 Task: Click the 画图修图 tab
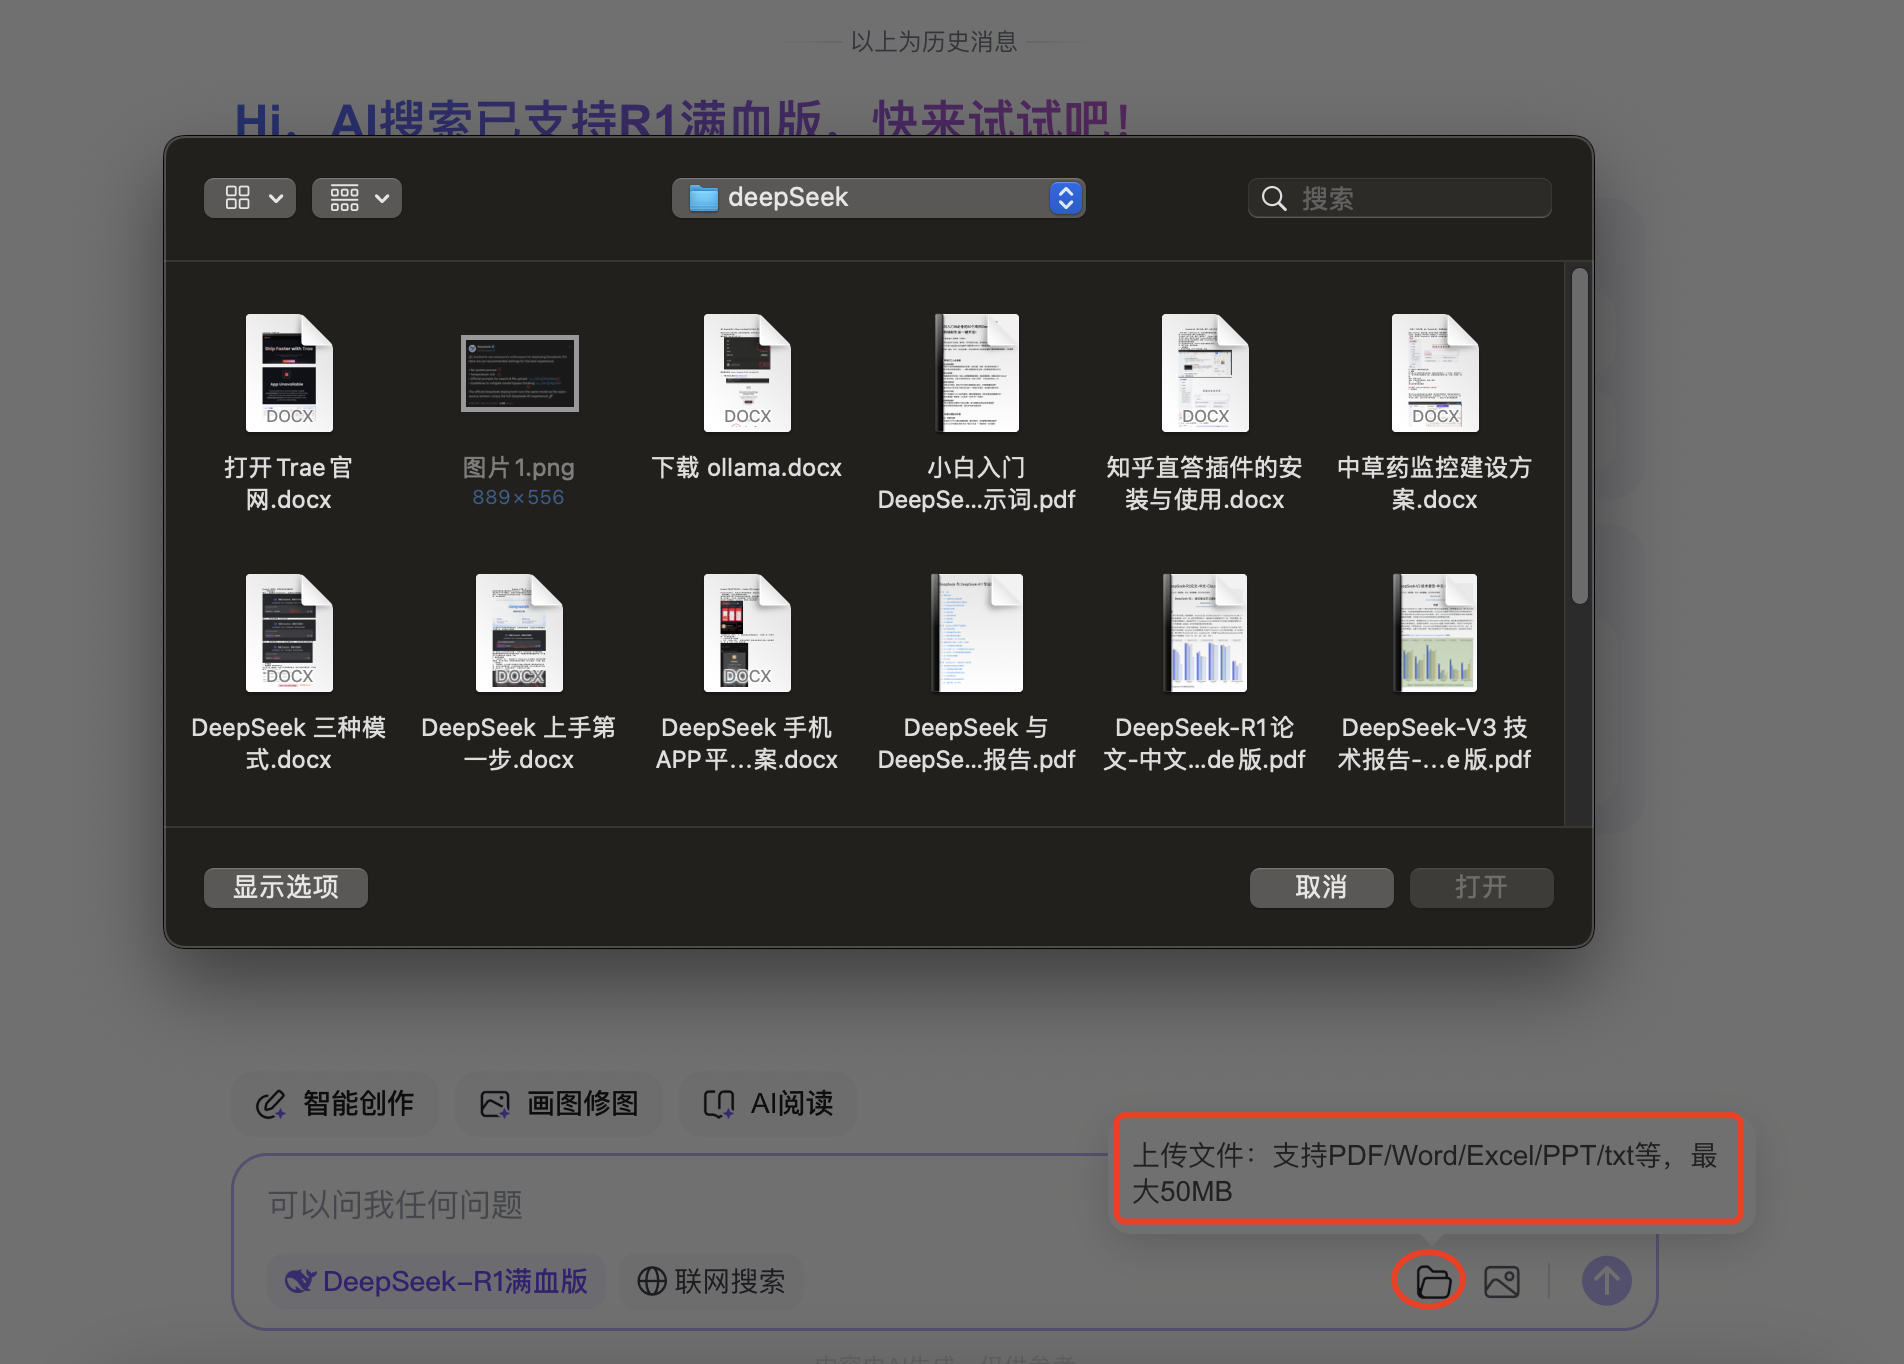pyautogui.click(x=559, y=1104)
